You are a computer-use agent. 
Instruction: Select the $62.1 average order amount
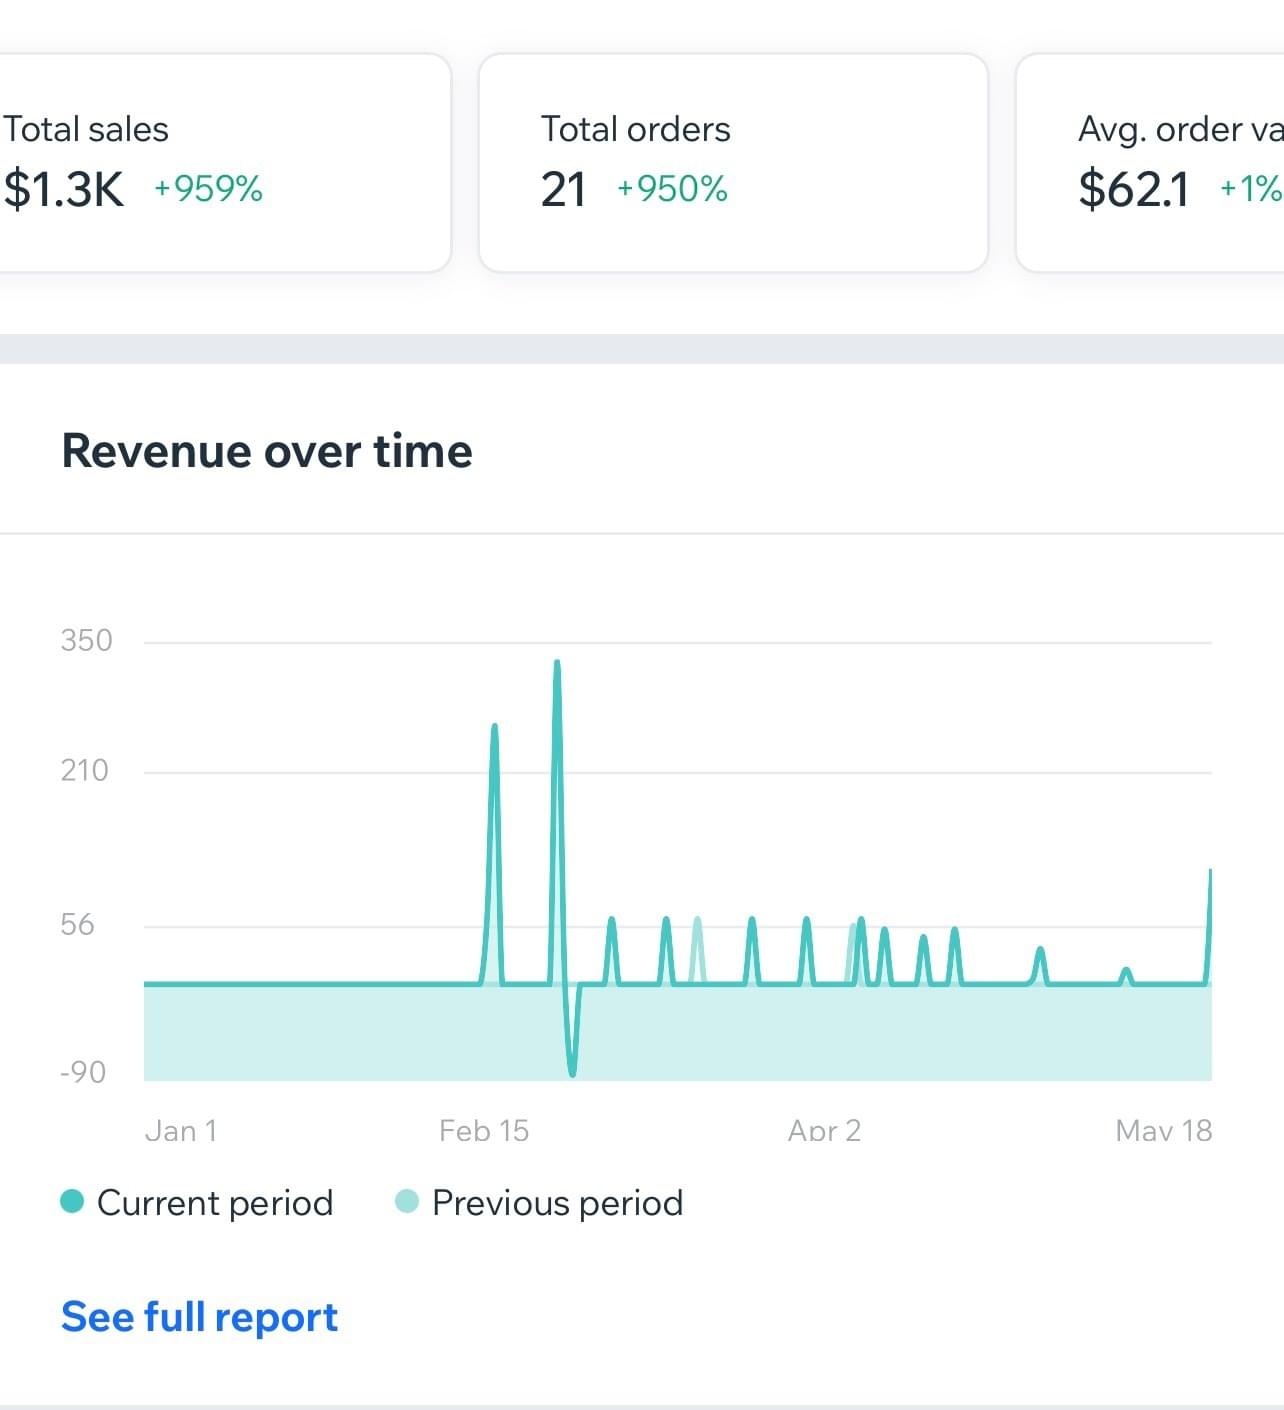click(x=1134, y=189)
